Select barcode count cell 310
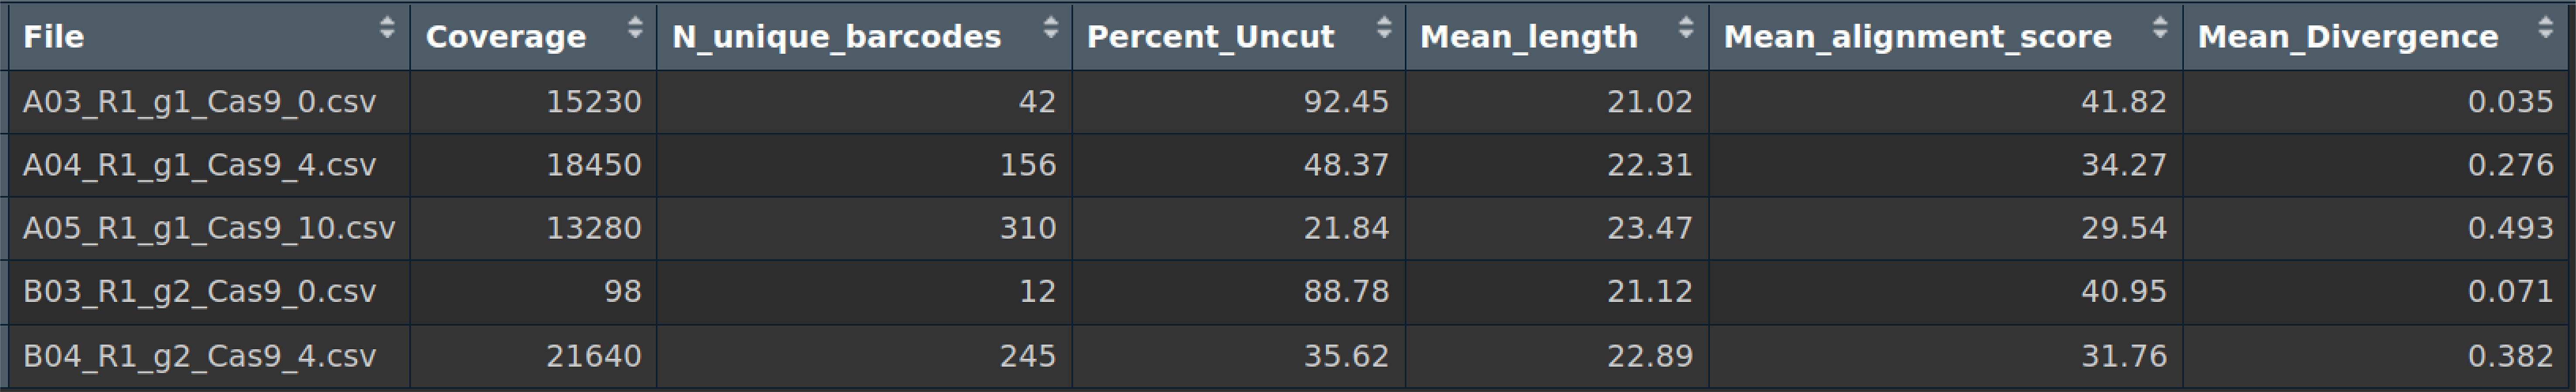Viewport: 2576px width, 392px height. tap(1027, 228)
